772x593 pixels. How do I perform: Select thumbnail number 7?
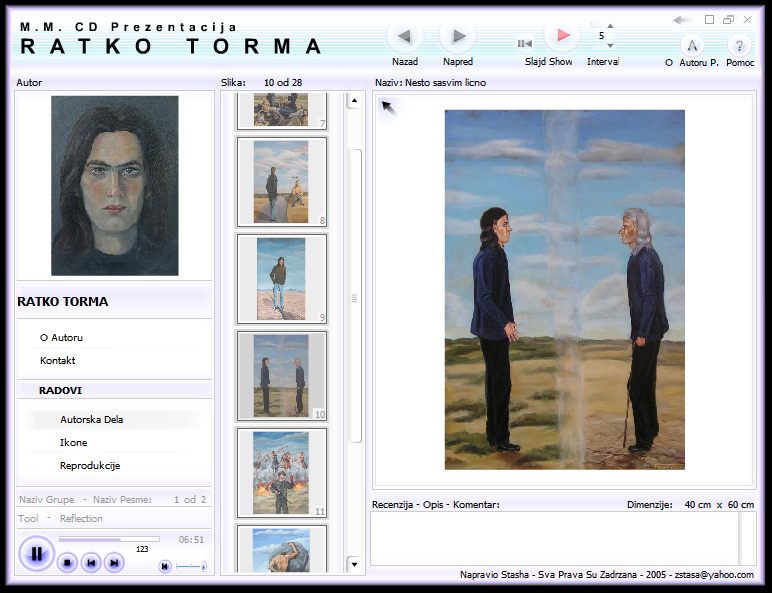pos(282,111)
